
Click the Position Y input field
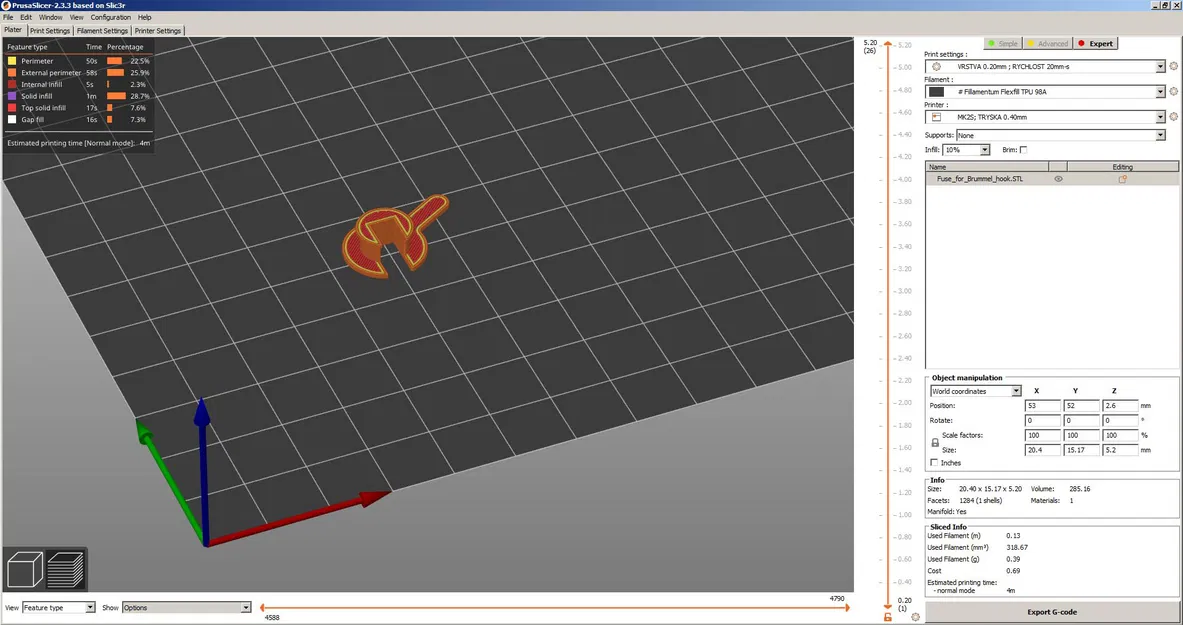tap(1081, 405)
